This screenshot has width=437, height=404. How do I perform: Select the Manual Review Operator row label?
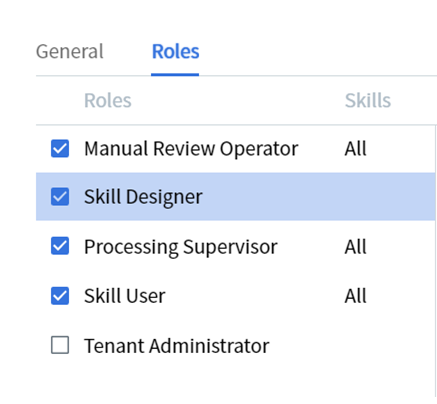tap(191, 149)
